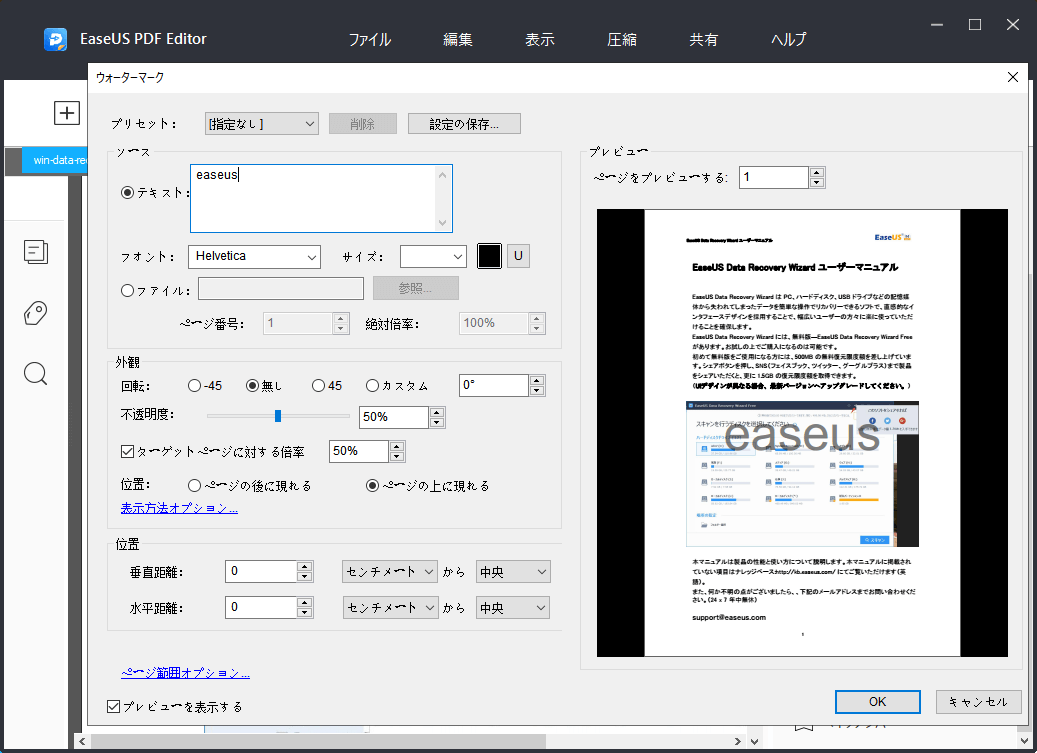This screenshot has height=753, width=1037.
Task: Open the 表示方法オプション link
Action: point(178,507)
